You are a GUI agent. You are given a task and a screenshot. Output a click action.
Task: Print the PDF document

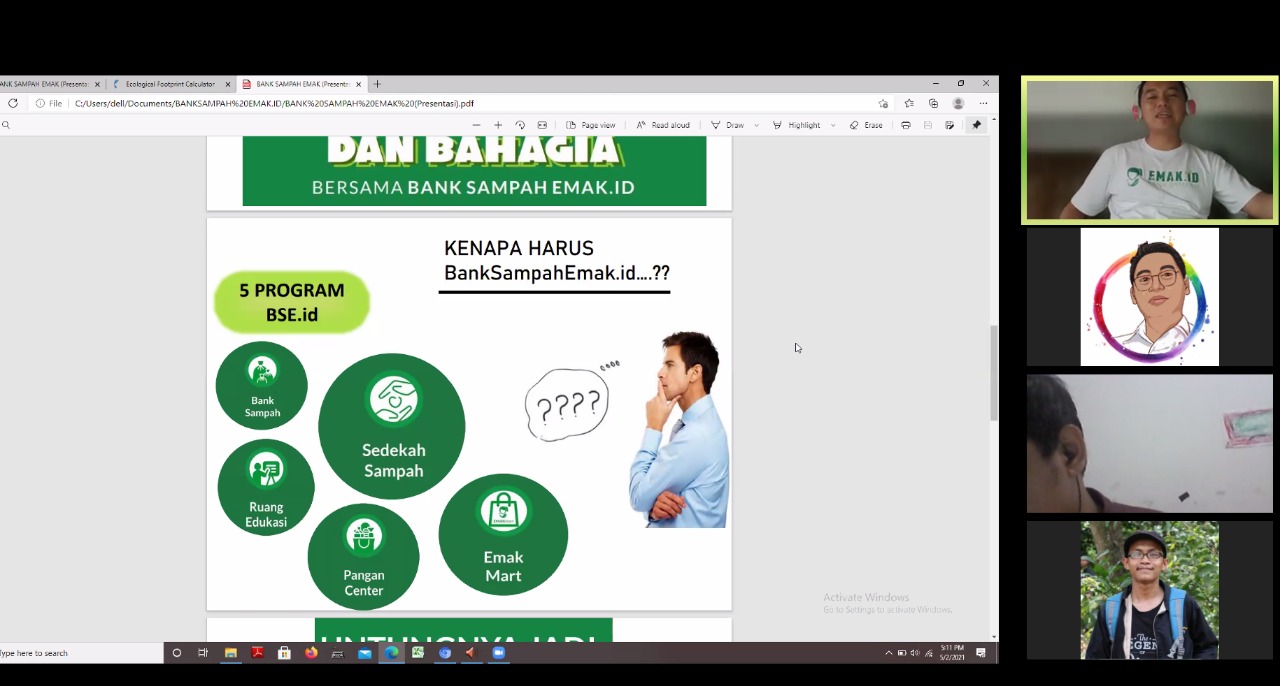coord(906,125)
